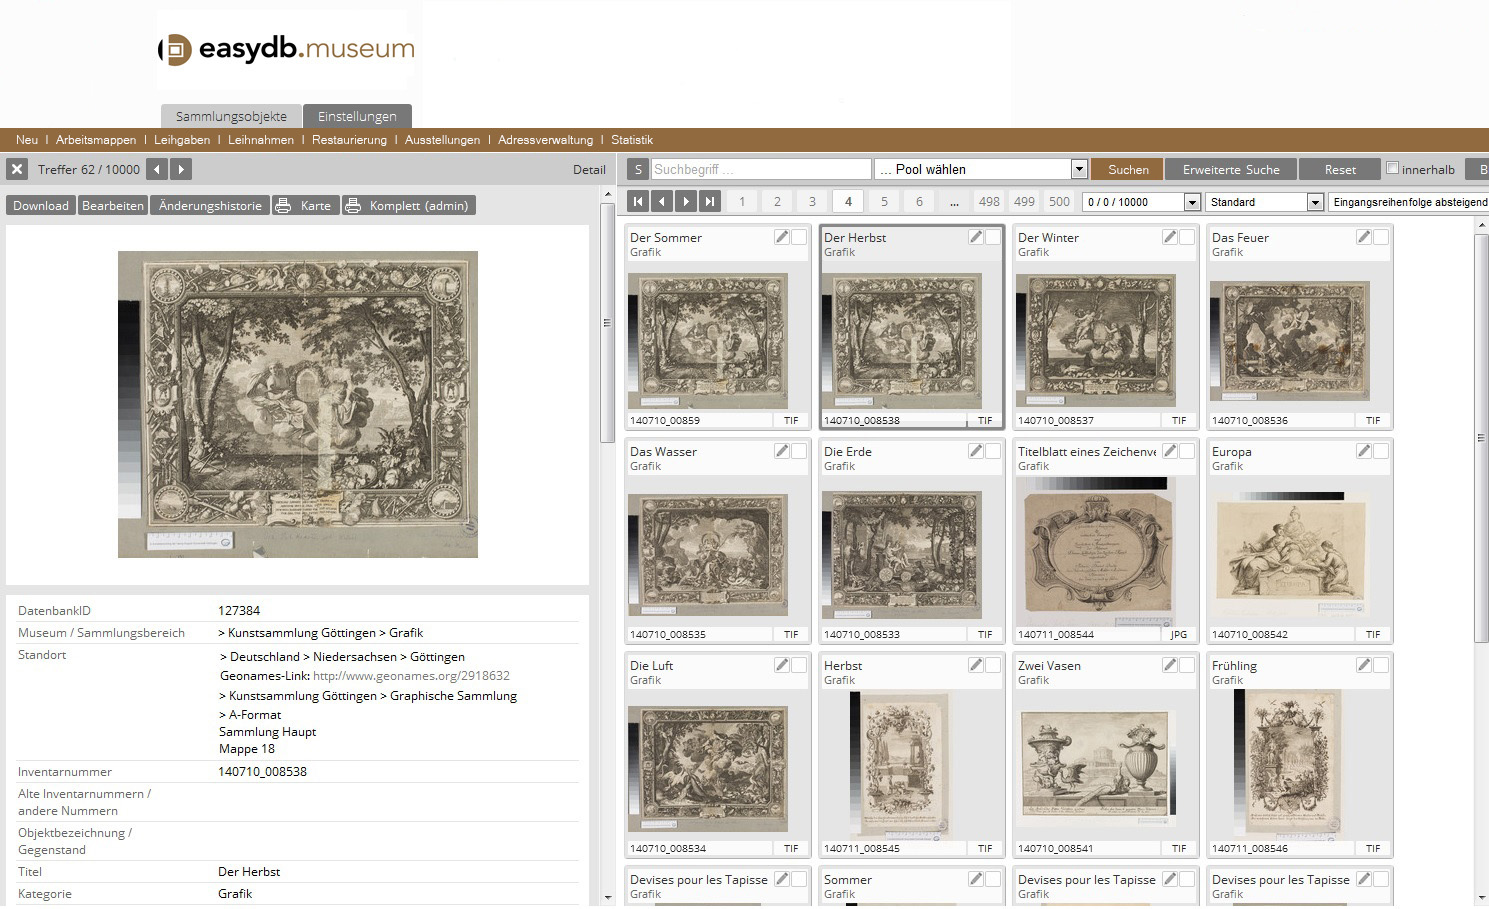1489x909 pixels.
Task: Edit Der Sommer with pencil icon
Action: (x=782, y=237)
